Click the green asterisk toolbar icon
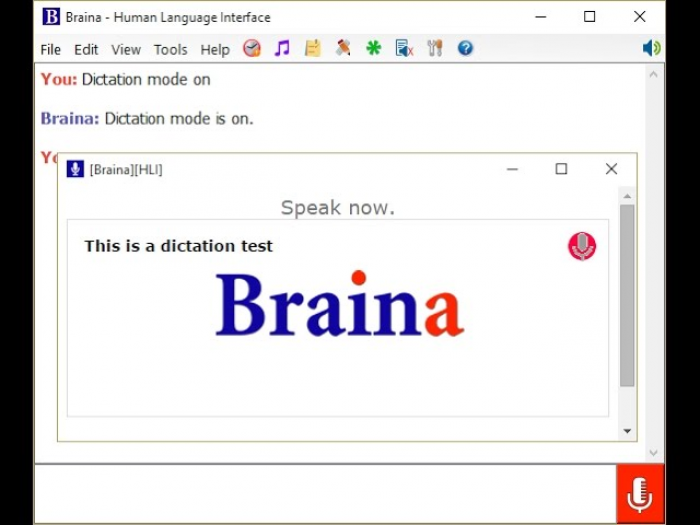The height and width of the screenshot is (525, 700). pyautogui.click(x=373, y=48)
